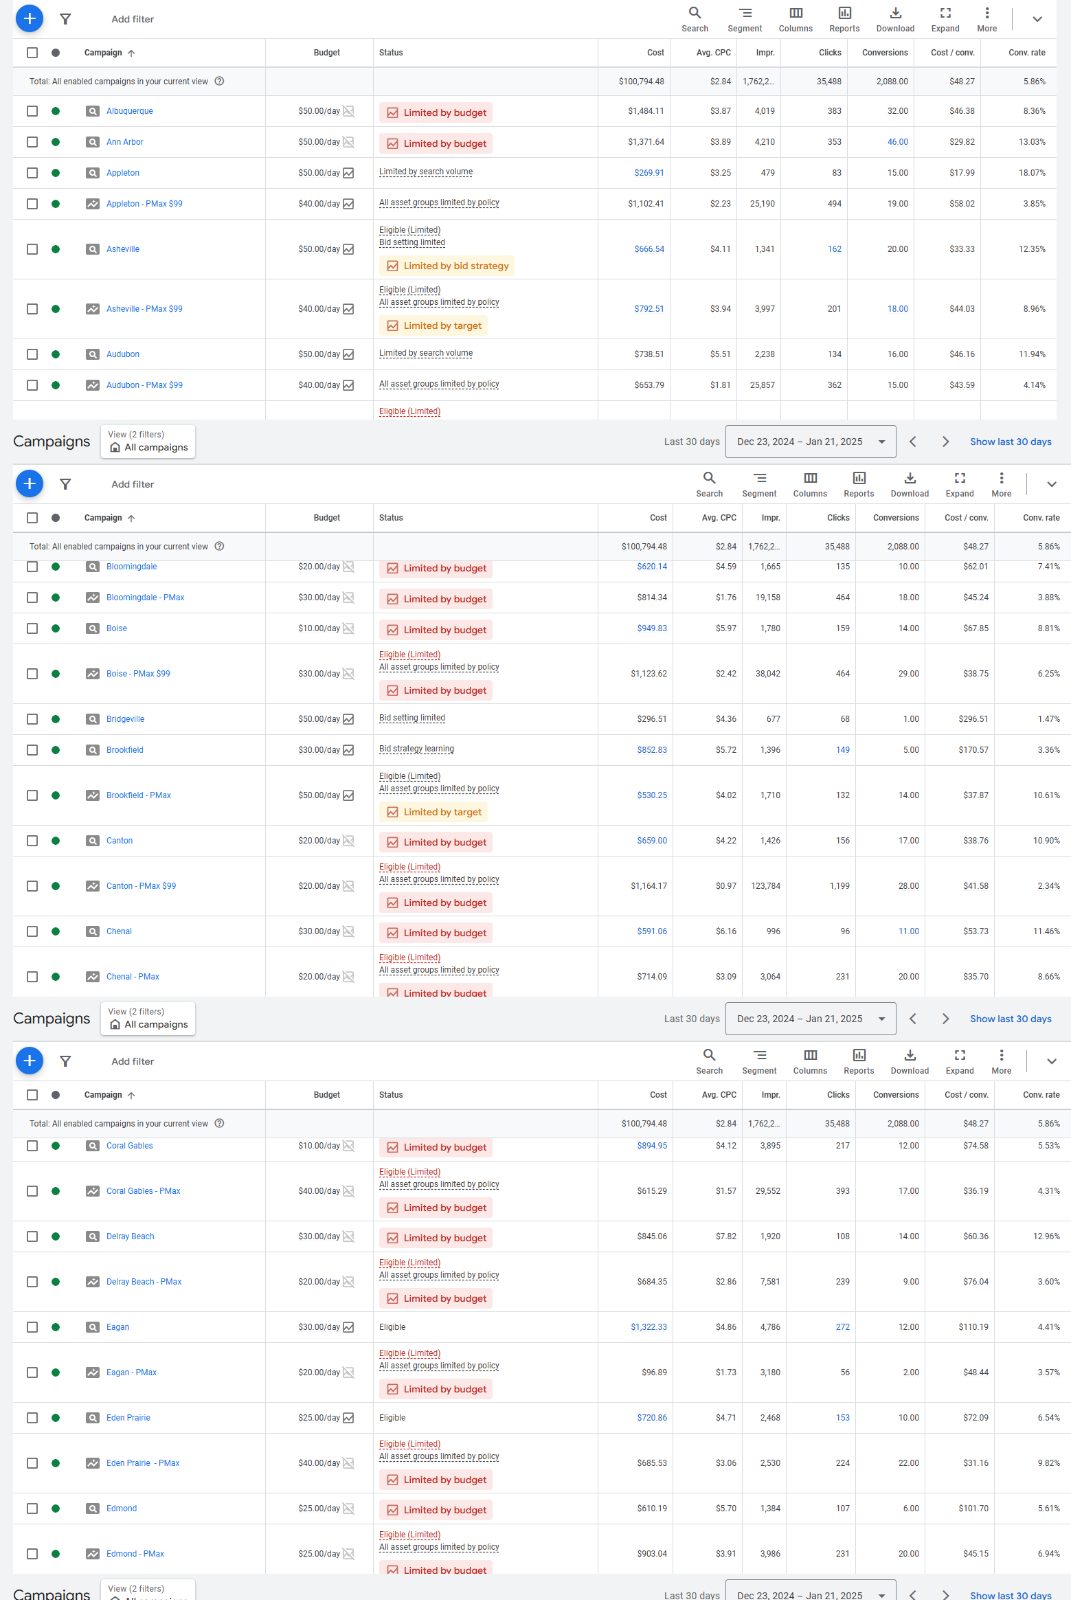Select the Albuquerque campaign checkbox

pos(32,111)
